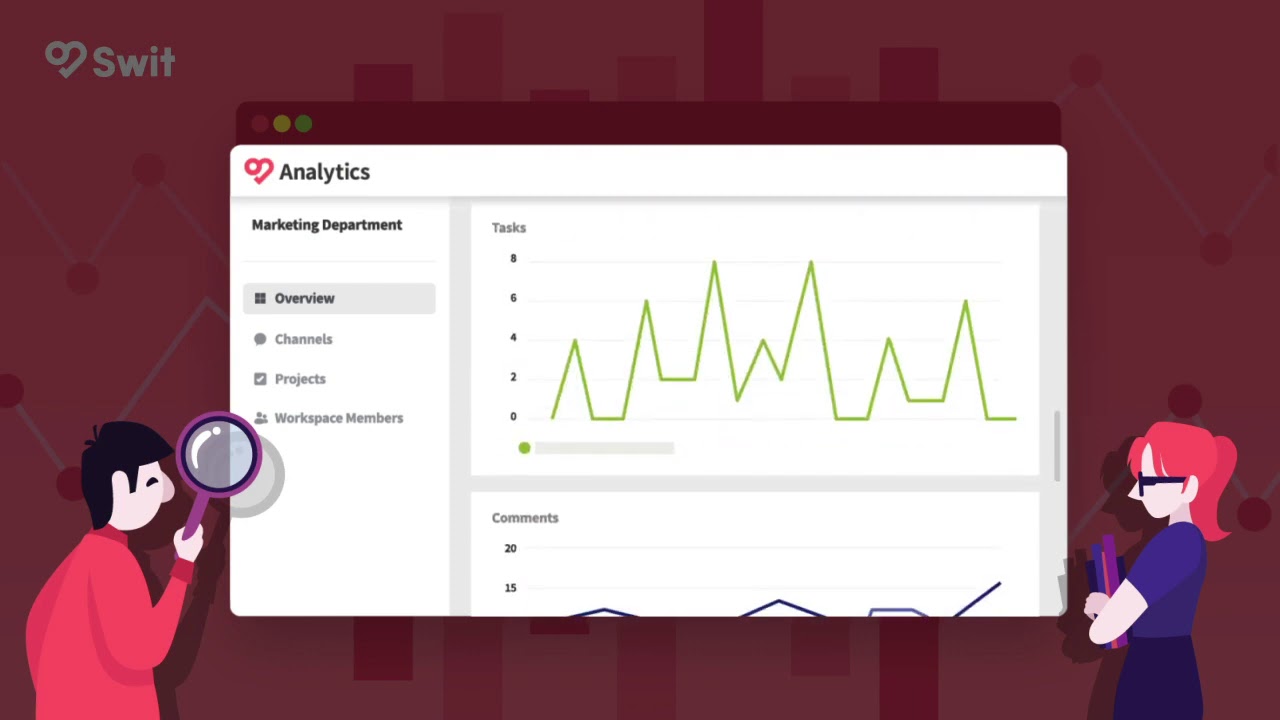The width and height of the screenshot is (1280, 720).
Task: Click the green legend dot under Tasks chart
Action: coord(524,448)
